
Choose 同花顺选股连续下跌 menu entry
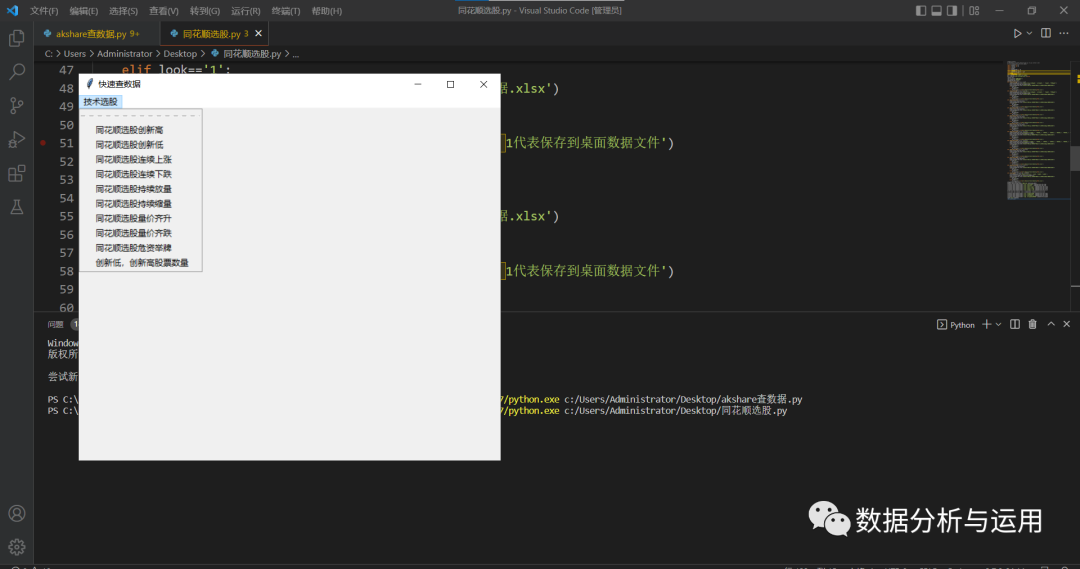tap(141, 174)
